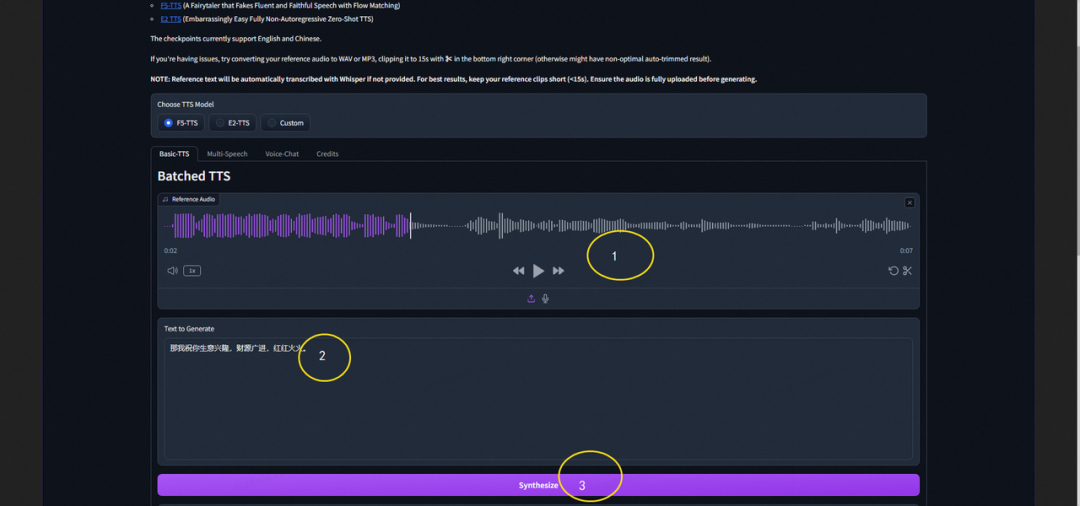Mute the reference audio volume icon
The height and width of the screenshot is (506, 1080).
pos(172,271)
